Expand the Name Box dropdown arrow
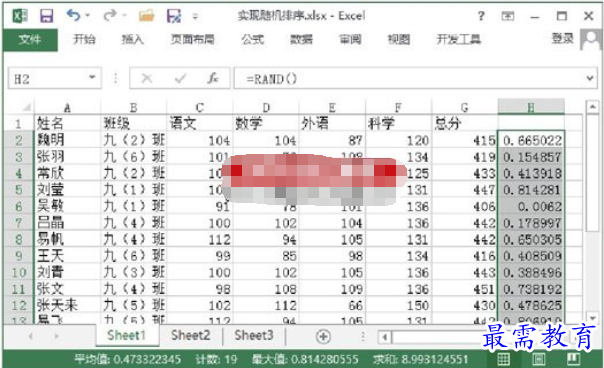The width and height of the screenshot is (604, 368). [92, 77]
